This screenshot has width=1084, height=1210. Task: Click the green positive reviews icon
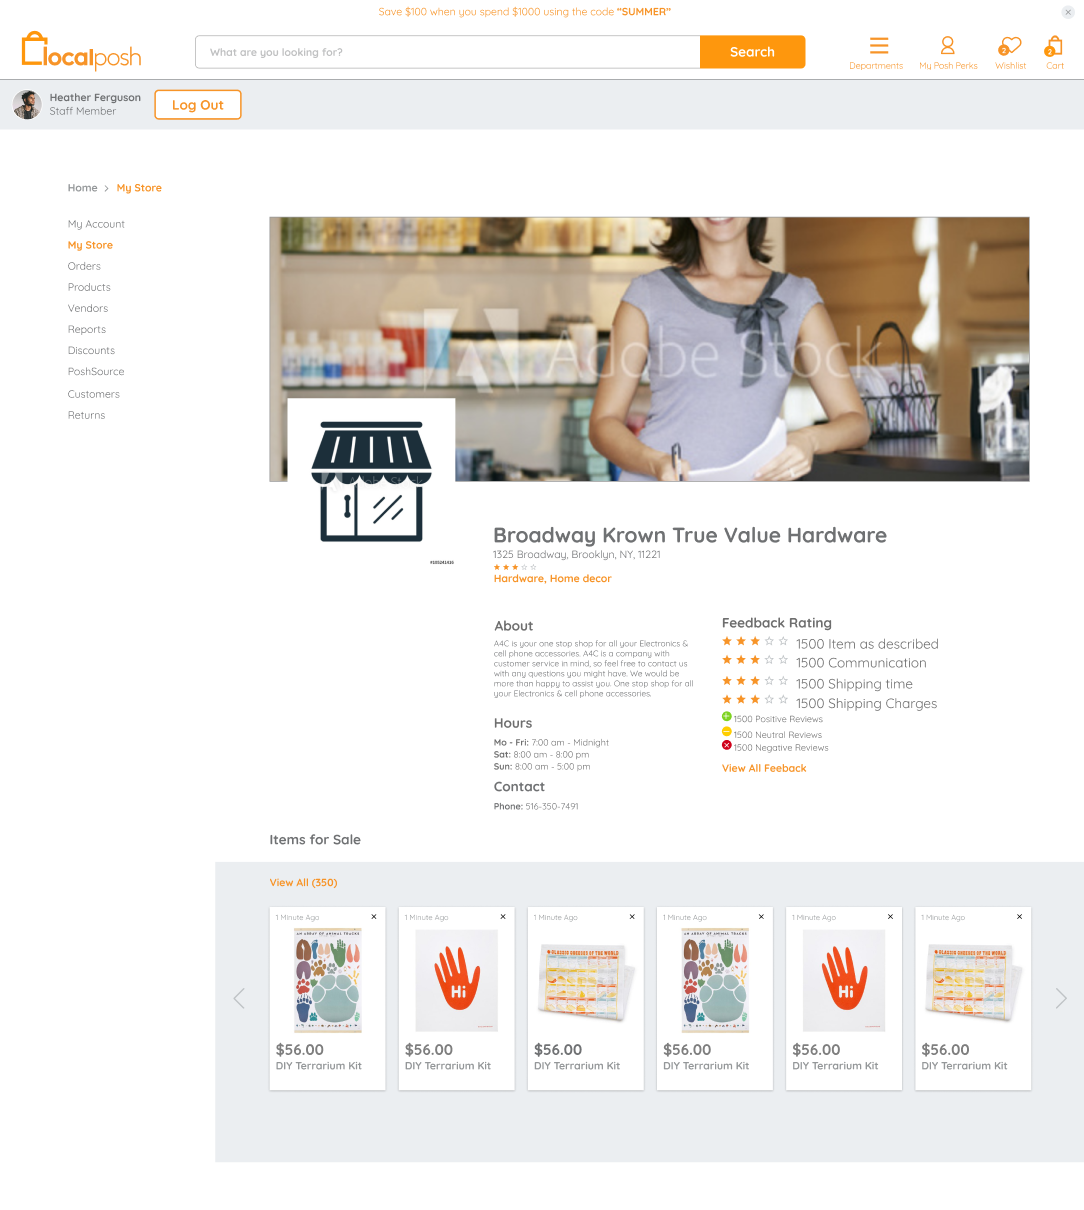coord(727,717)
